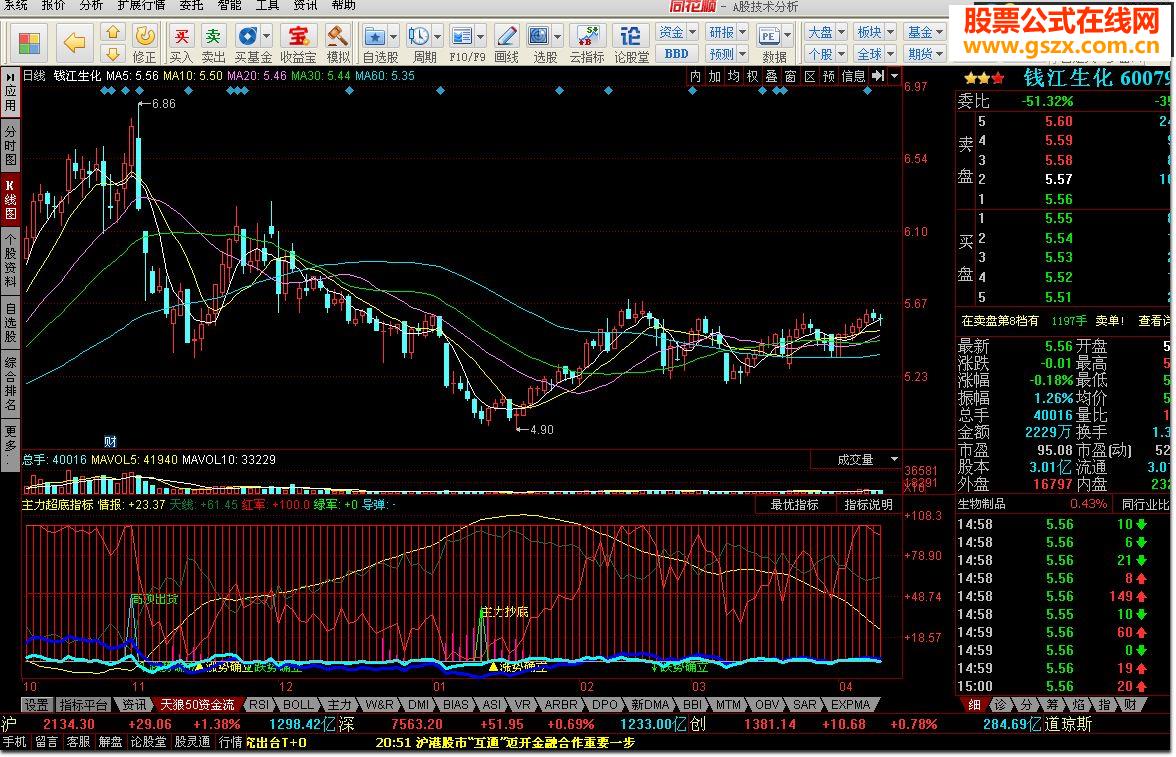Screen dimensions: 1176x757
Task: Click the 指标平台 button
Action: pyautogui.click(x=83, y=704)
